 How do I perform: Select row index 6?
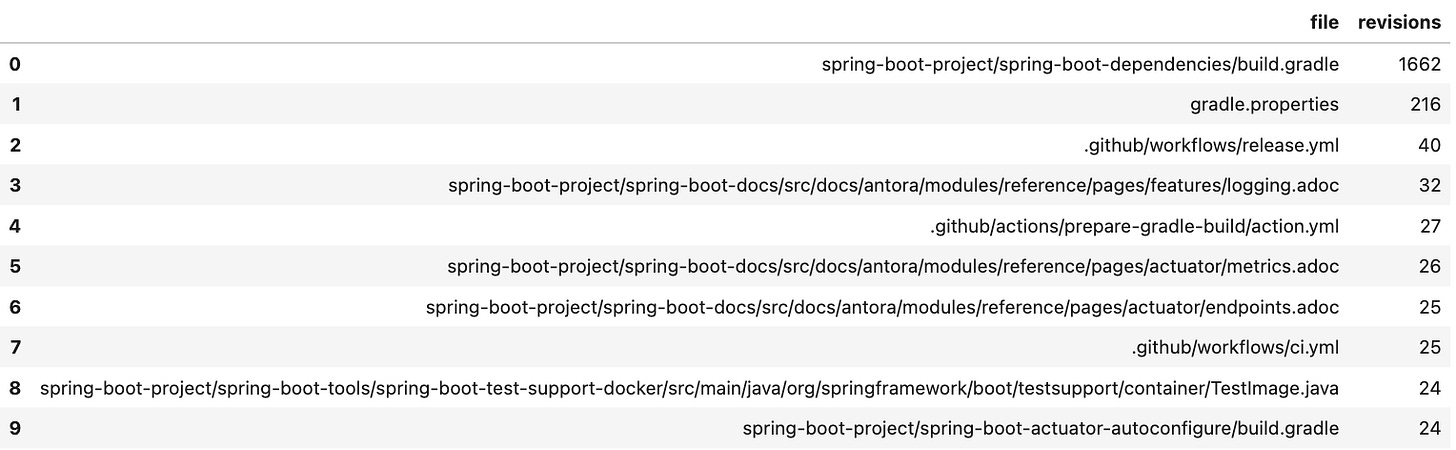pos(15,307)
